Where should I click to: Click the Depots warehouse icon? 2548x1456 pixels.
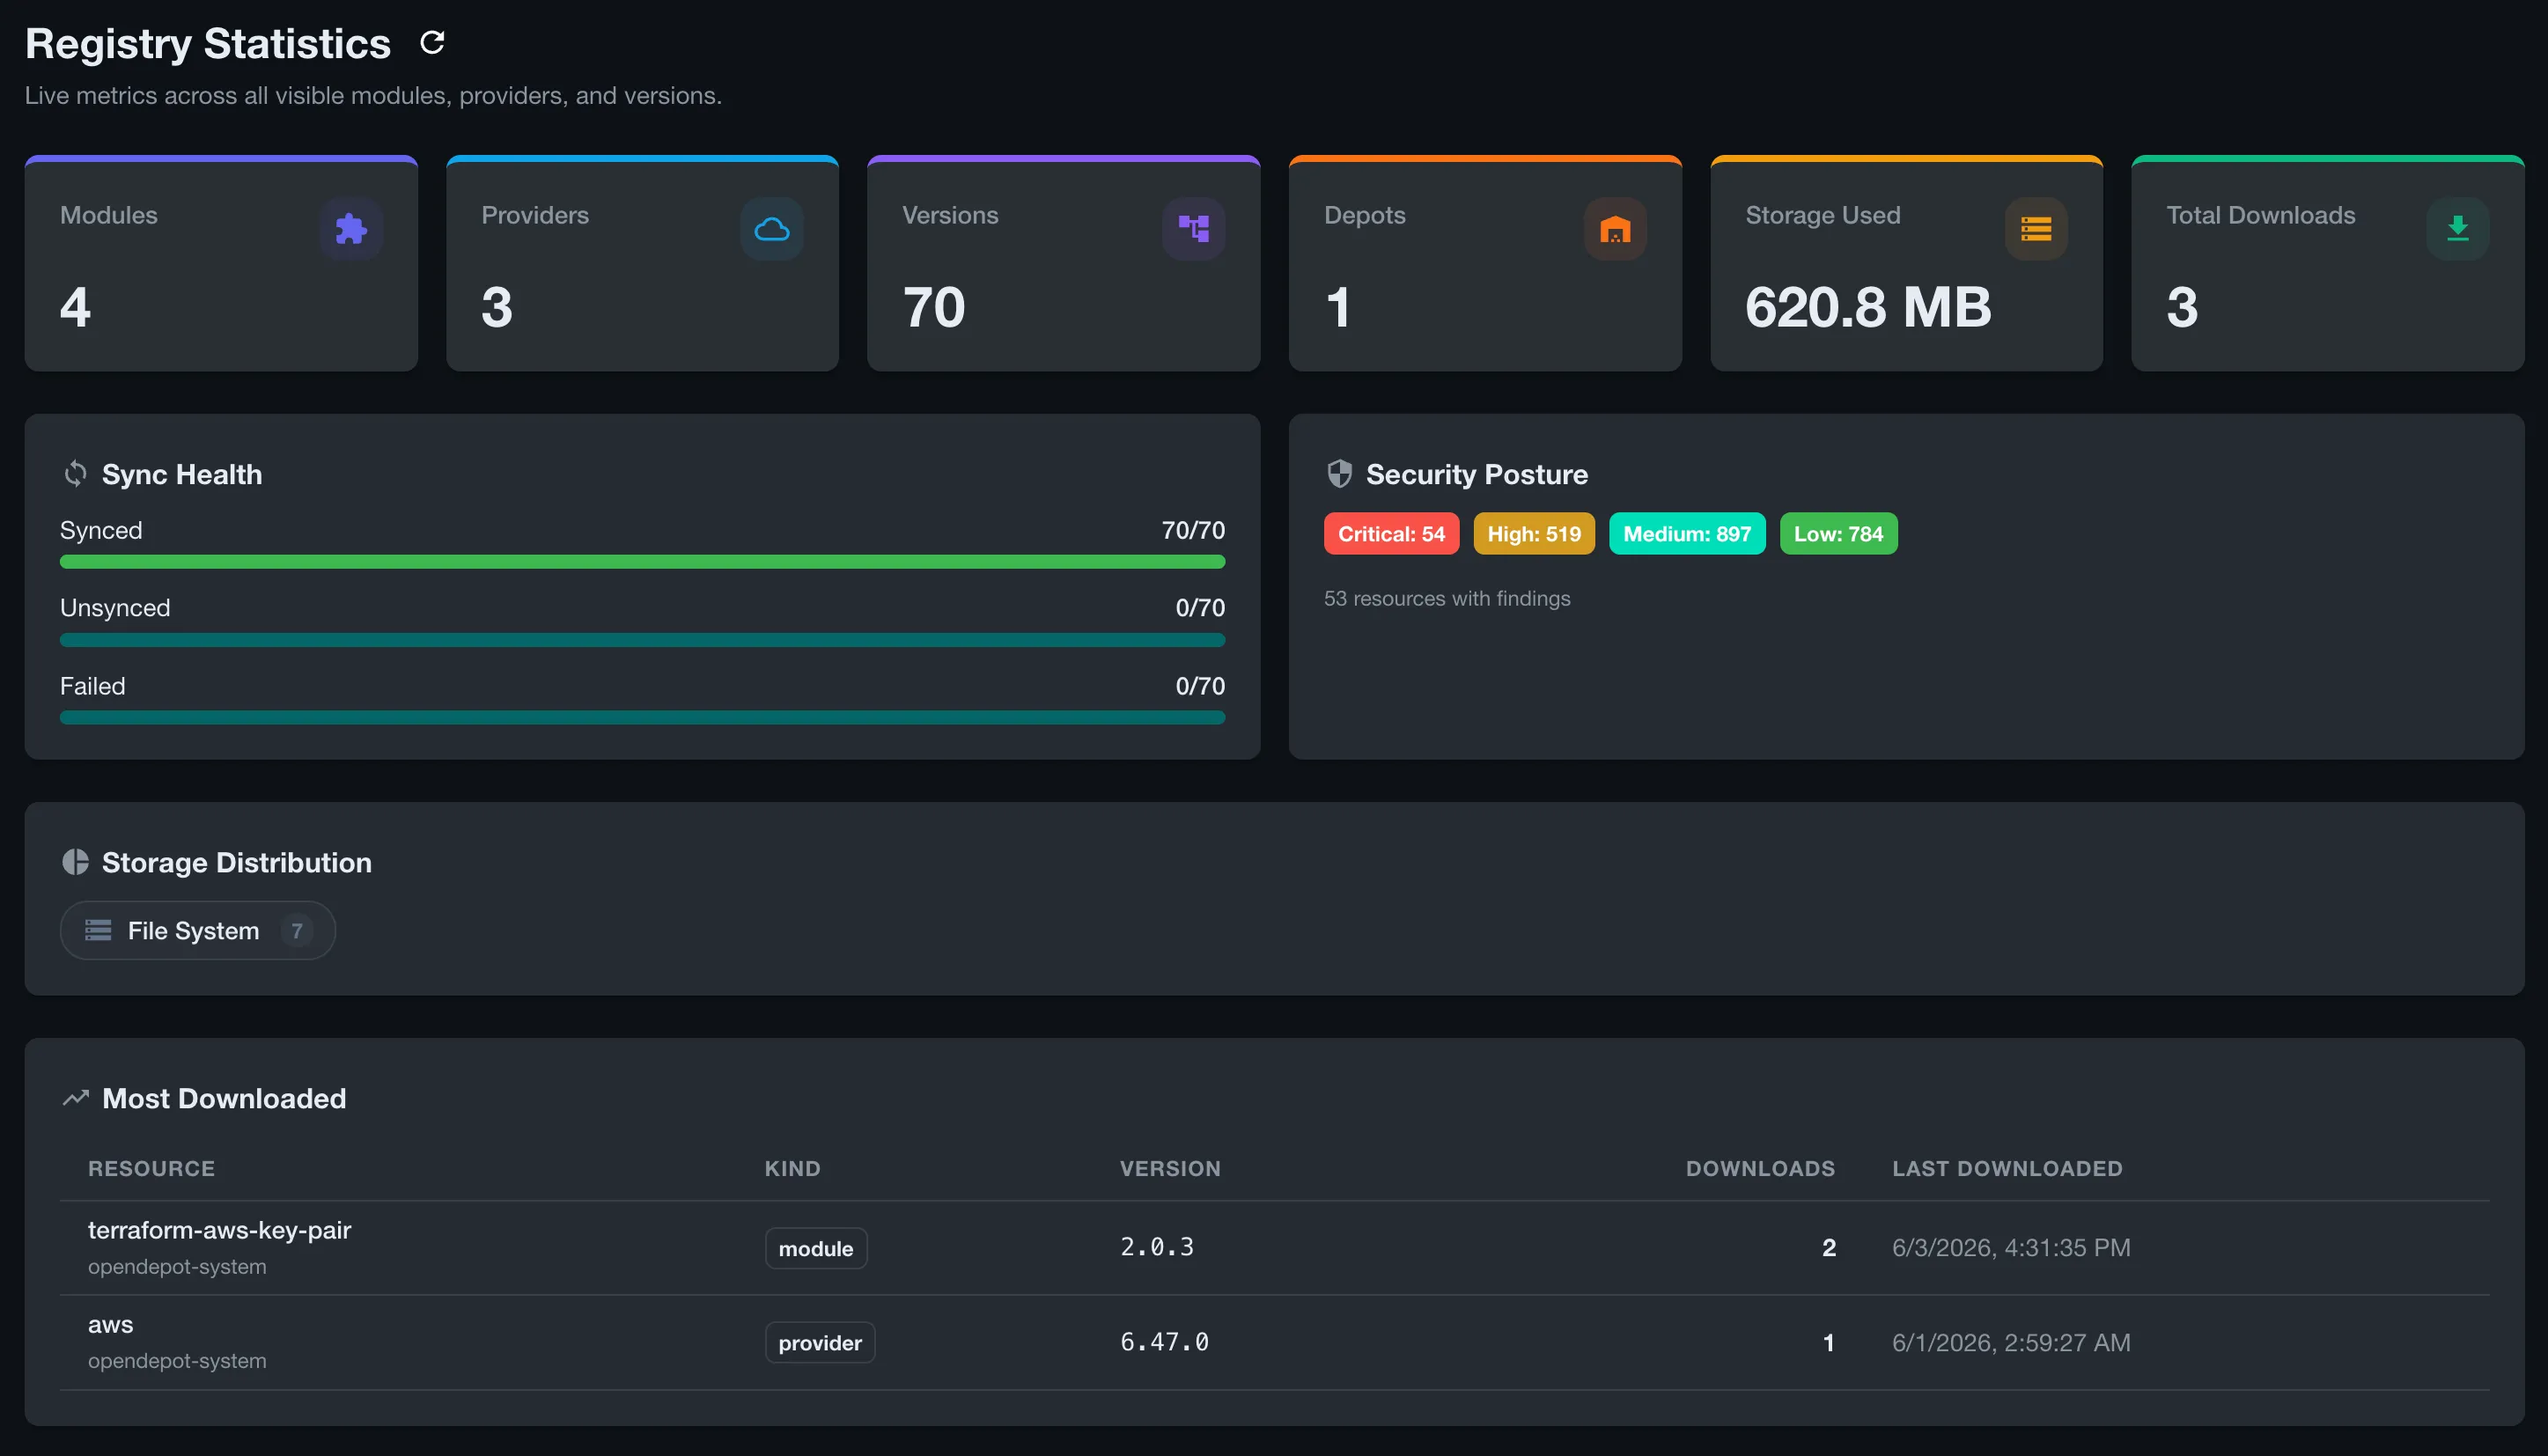[1615, 229]
